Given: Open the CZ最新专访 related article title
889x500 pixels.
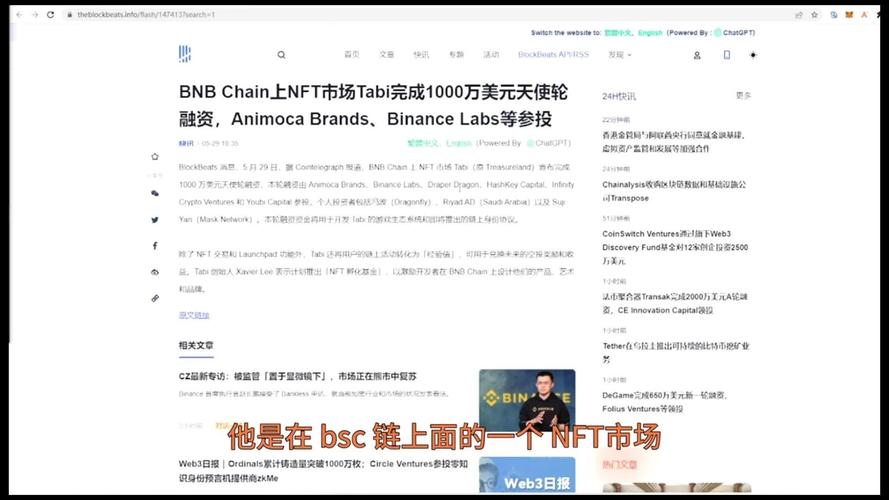Looking at the screenshot, I should pyautogui.click(x=298, y=376).
